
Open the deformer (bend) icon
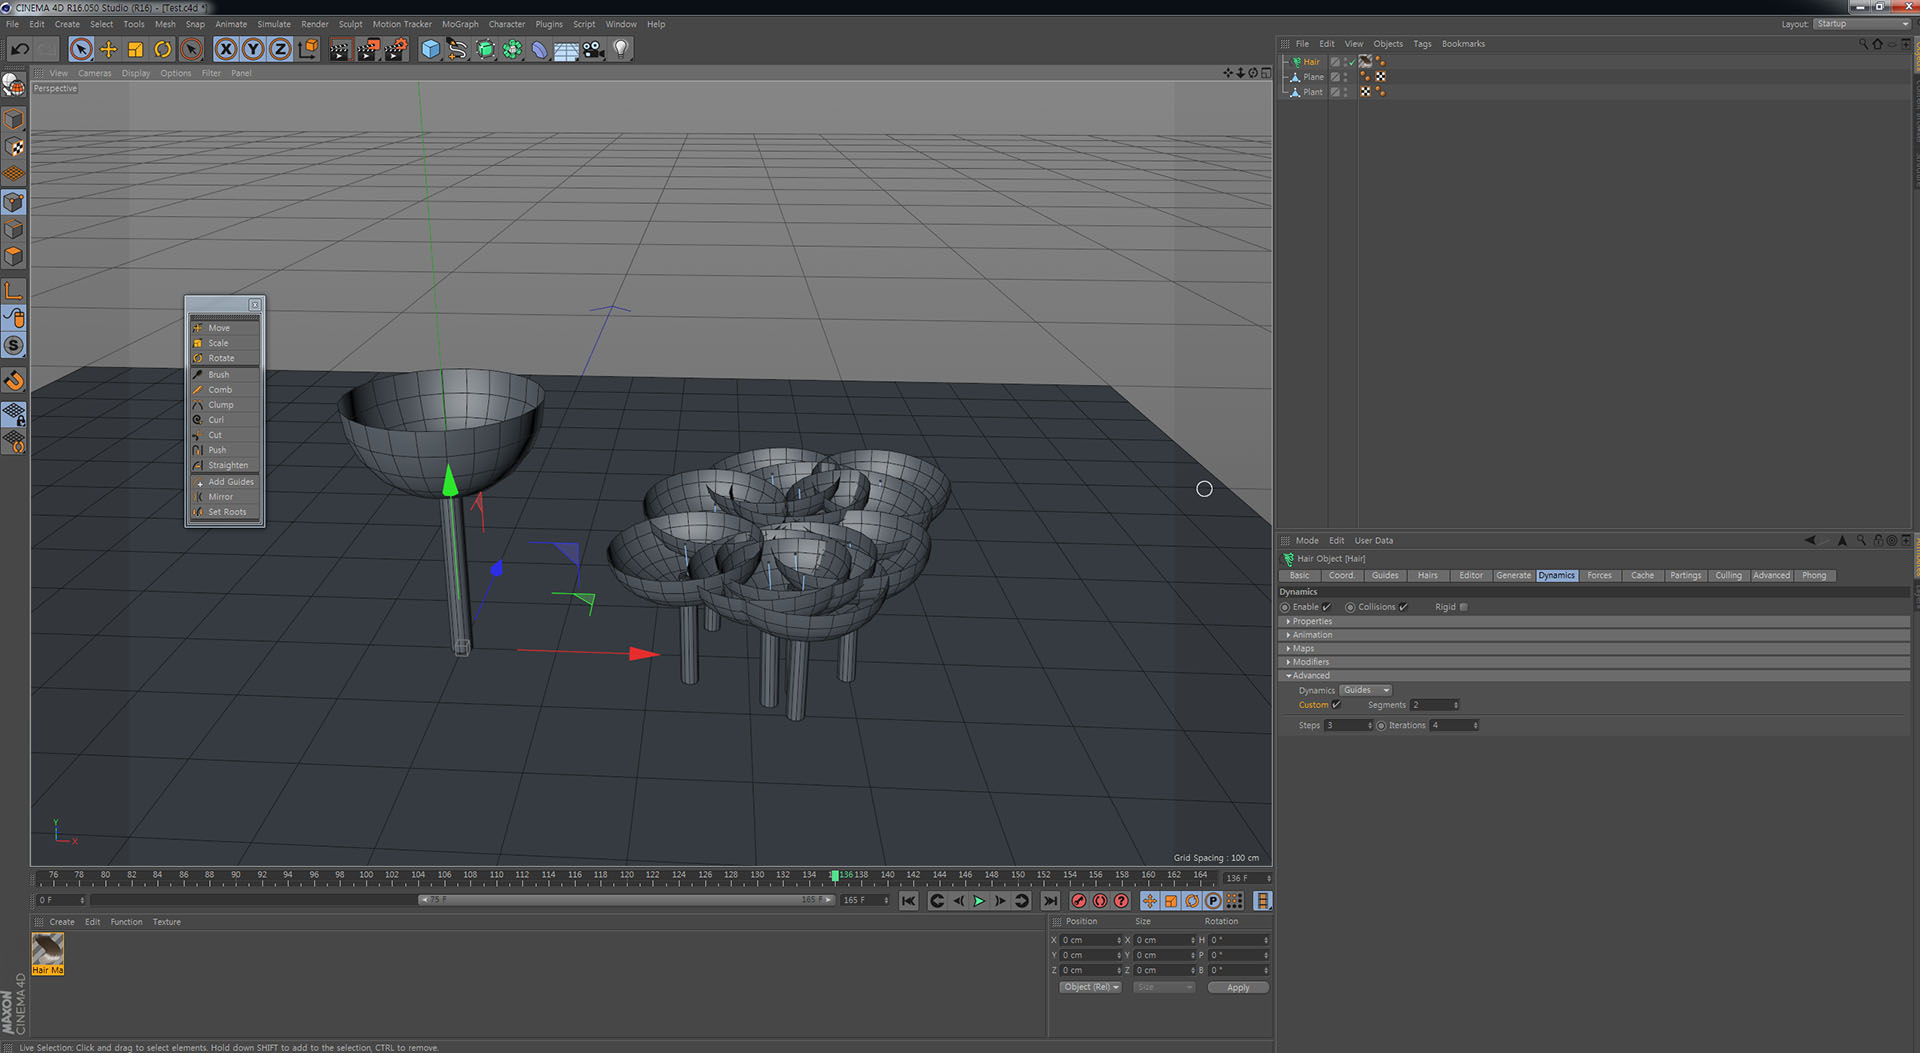(539, 49)
